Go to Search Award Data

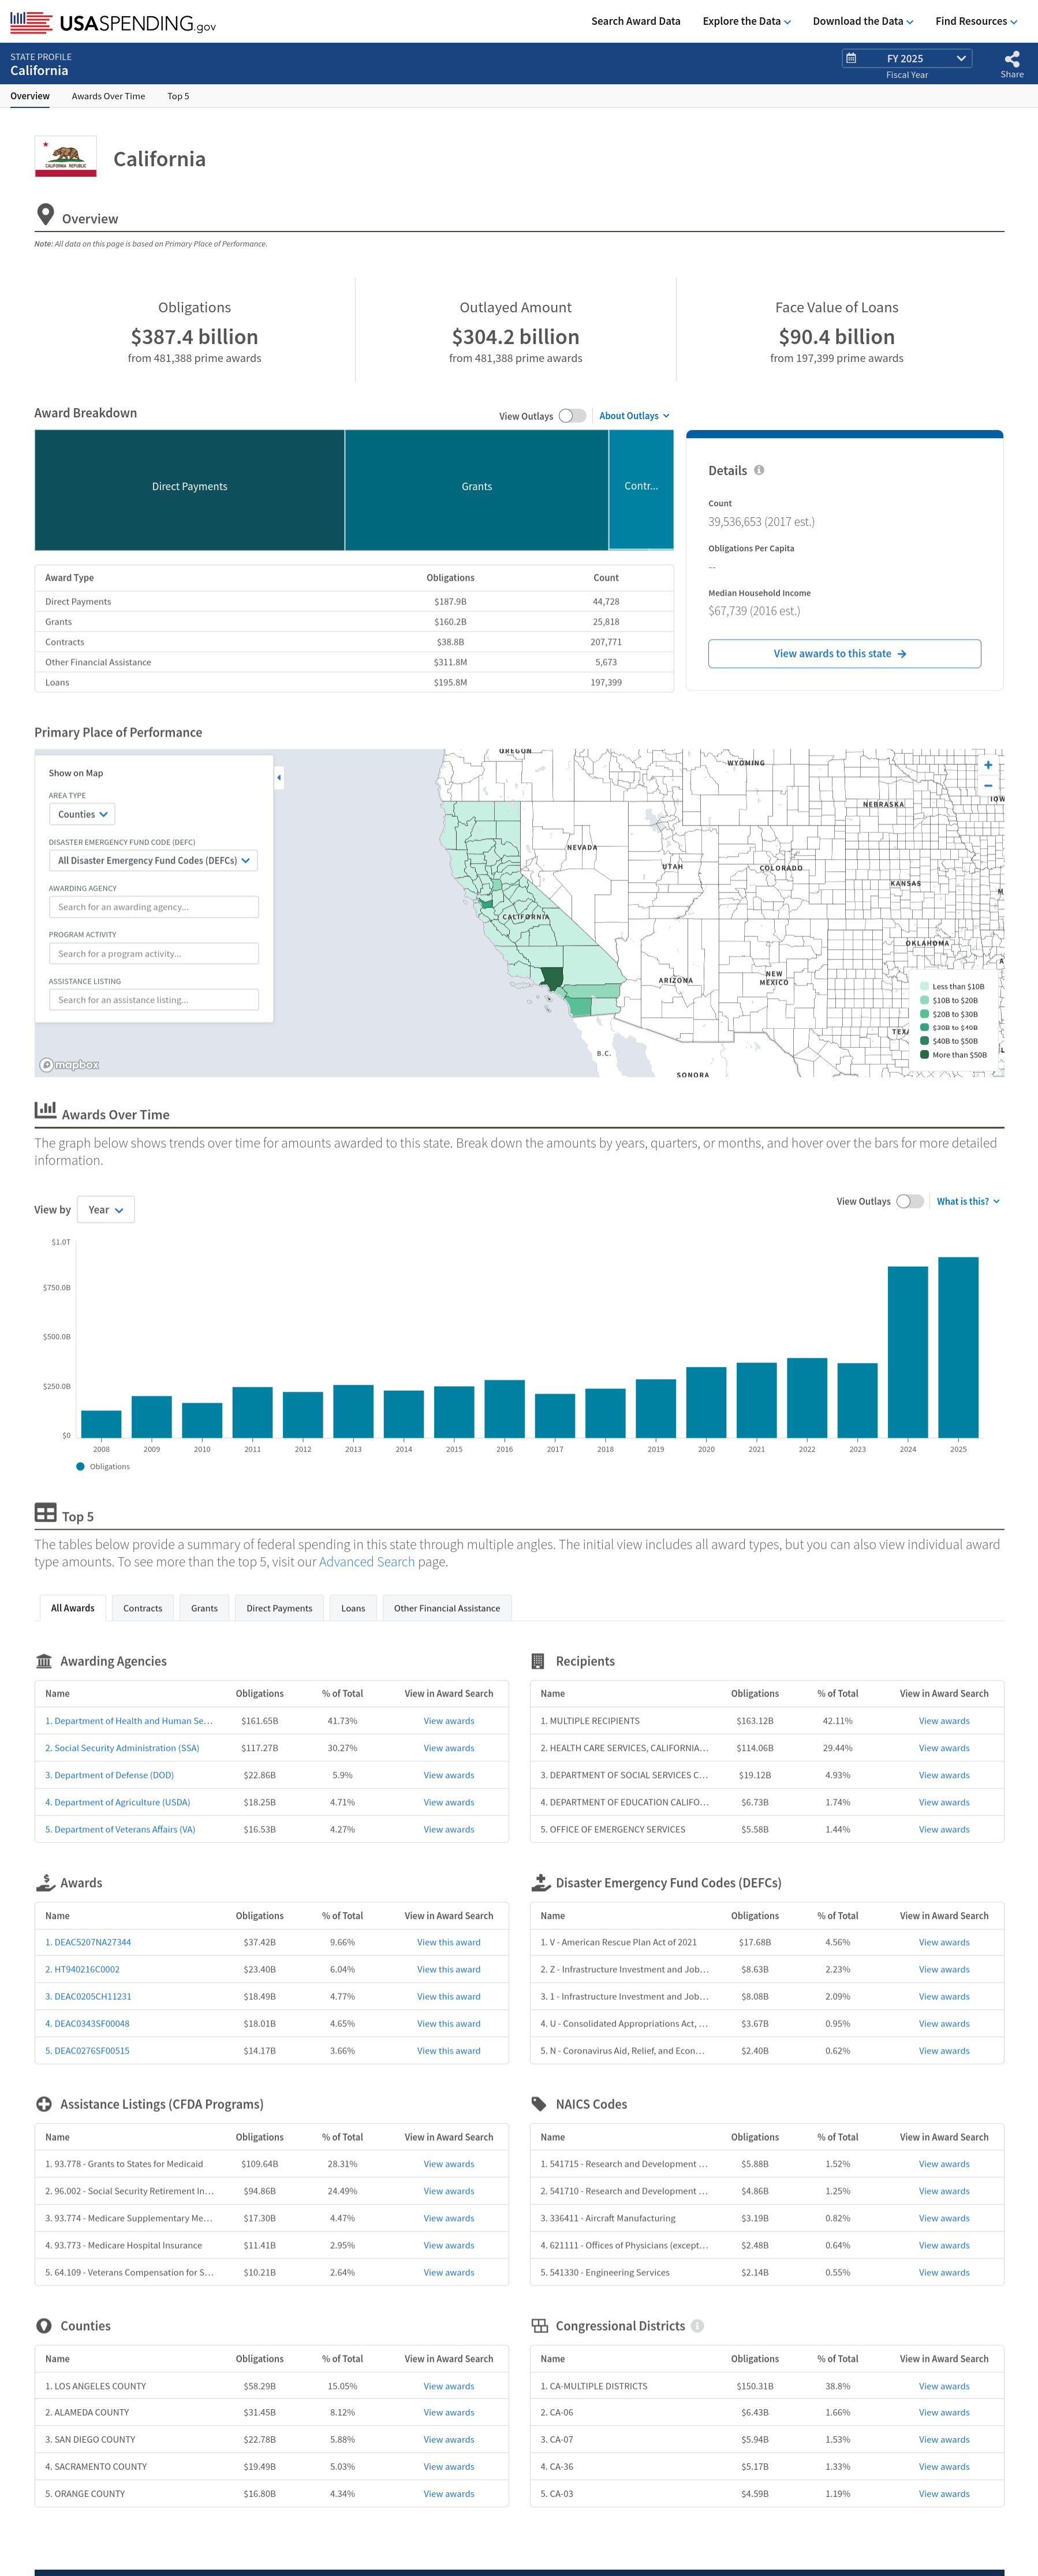click(636, 21)
